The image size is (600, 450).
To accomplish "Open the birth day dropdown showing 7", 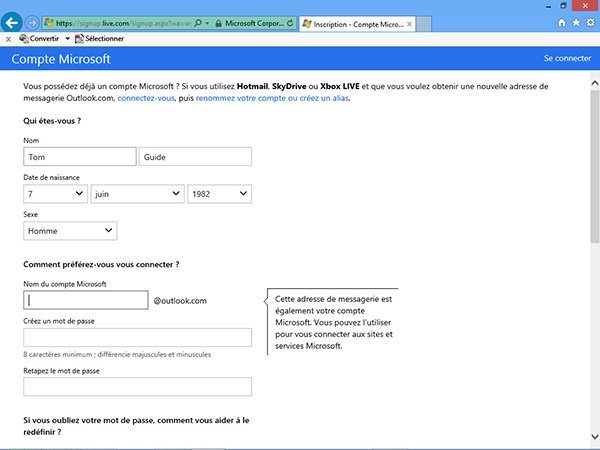I will (x=55, y=194).
